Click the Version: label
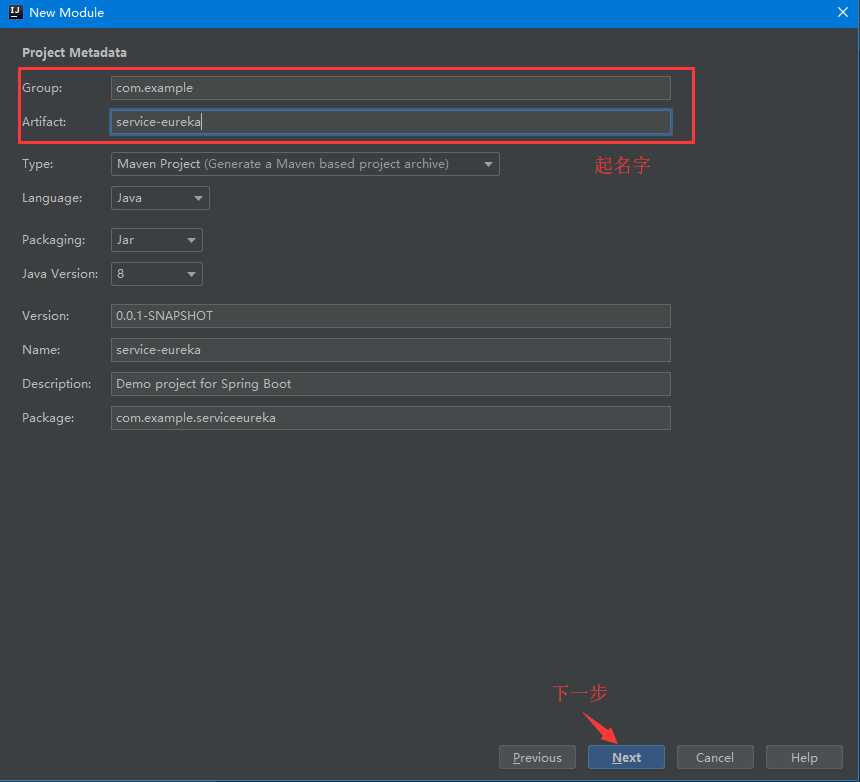Screen dimensions: 860x782 coord(46,316)
